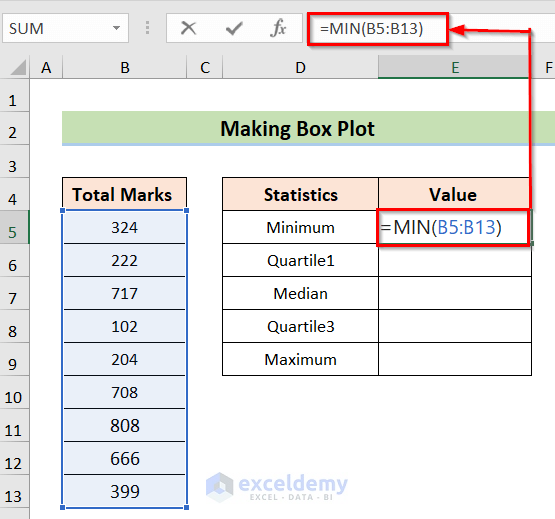Select column A header
The image size is (555, 519).
pyautogui.click(x=46, y=67)
